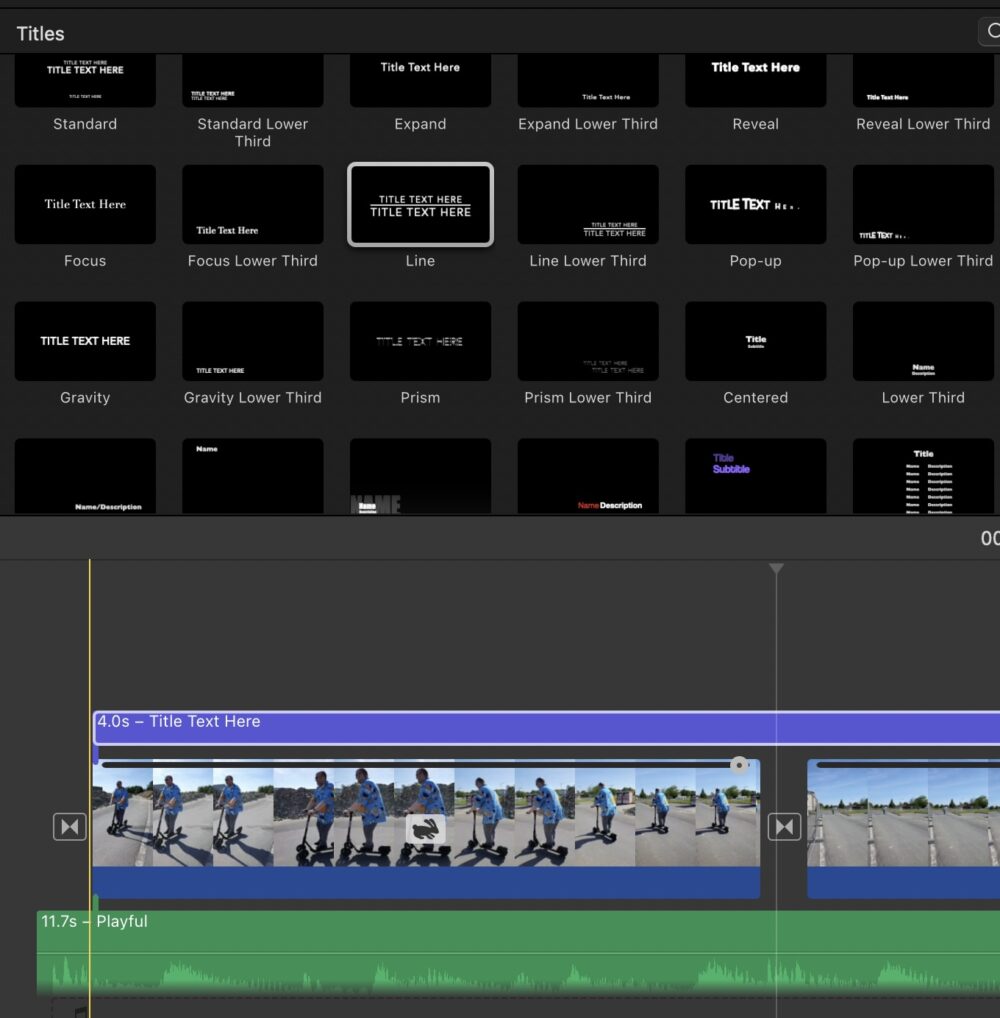
Task: Click the playhead marker above the timeline
Action: click(x=777, y=568)
